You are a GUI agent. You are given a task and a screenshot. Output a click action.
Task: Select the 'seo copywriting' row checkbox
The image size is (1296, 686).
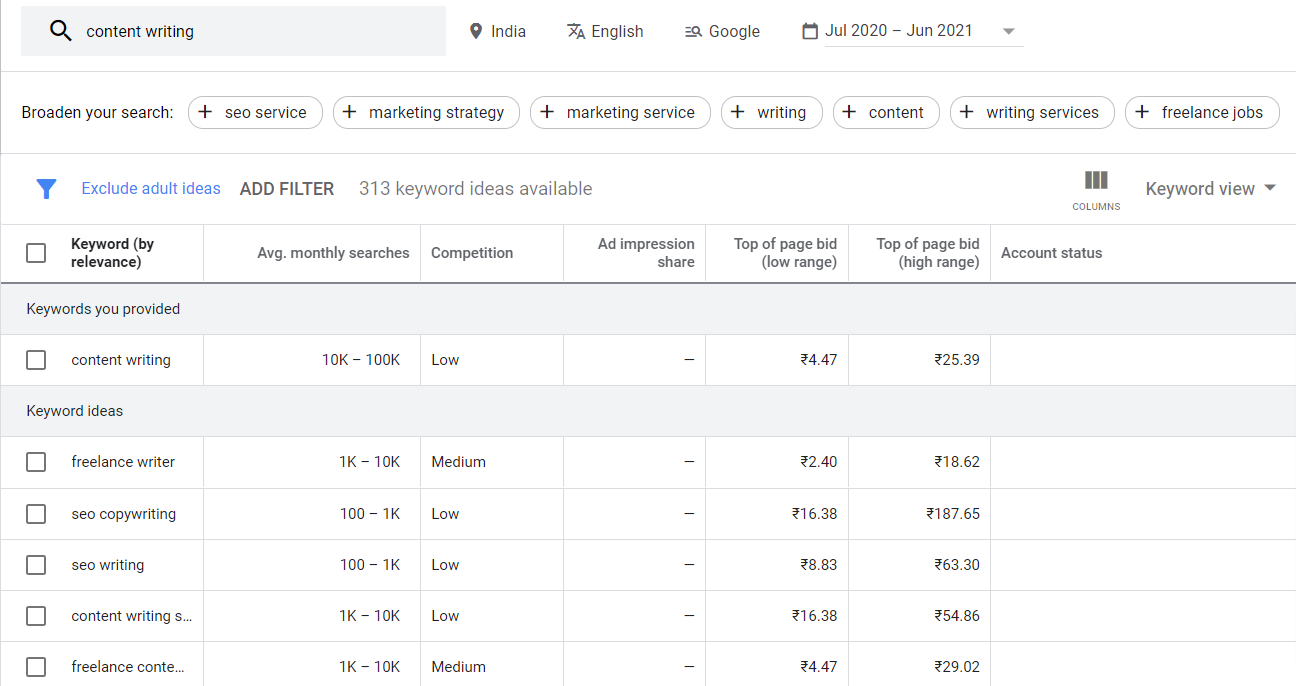36,514
